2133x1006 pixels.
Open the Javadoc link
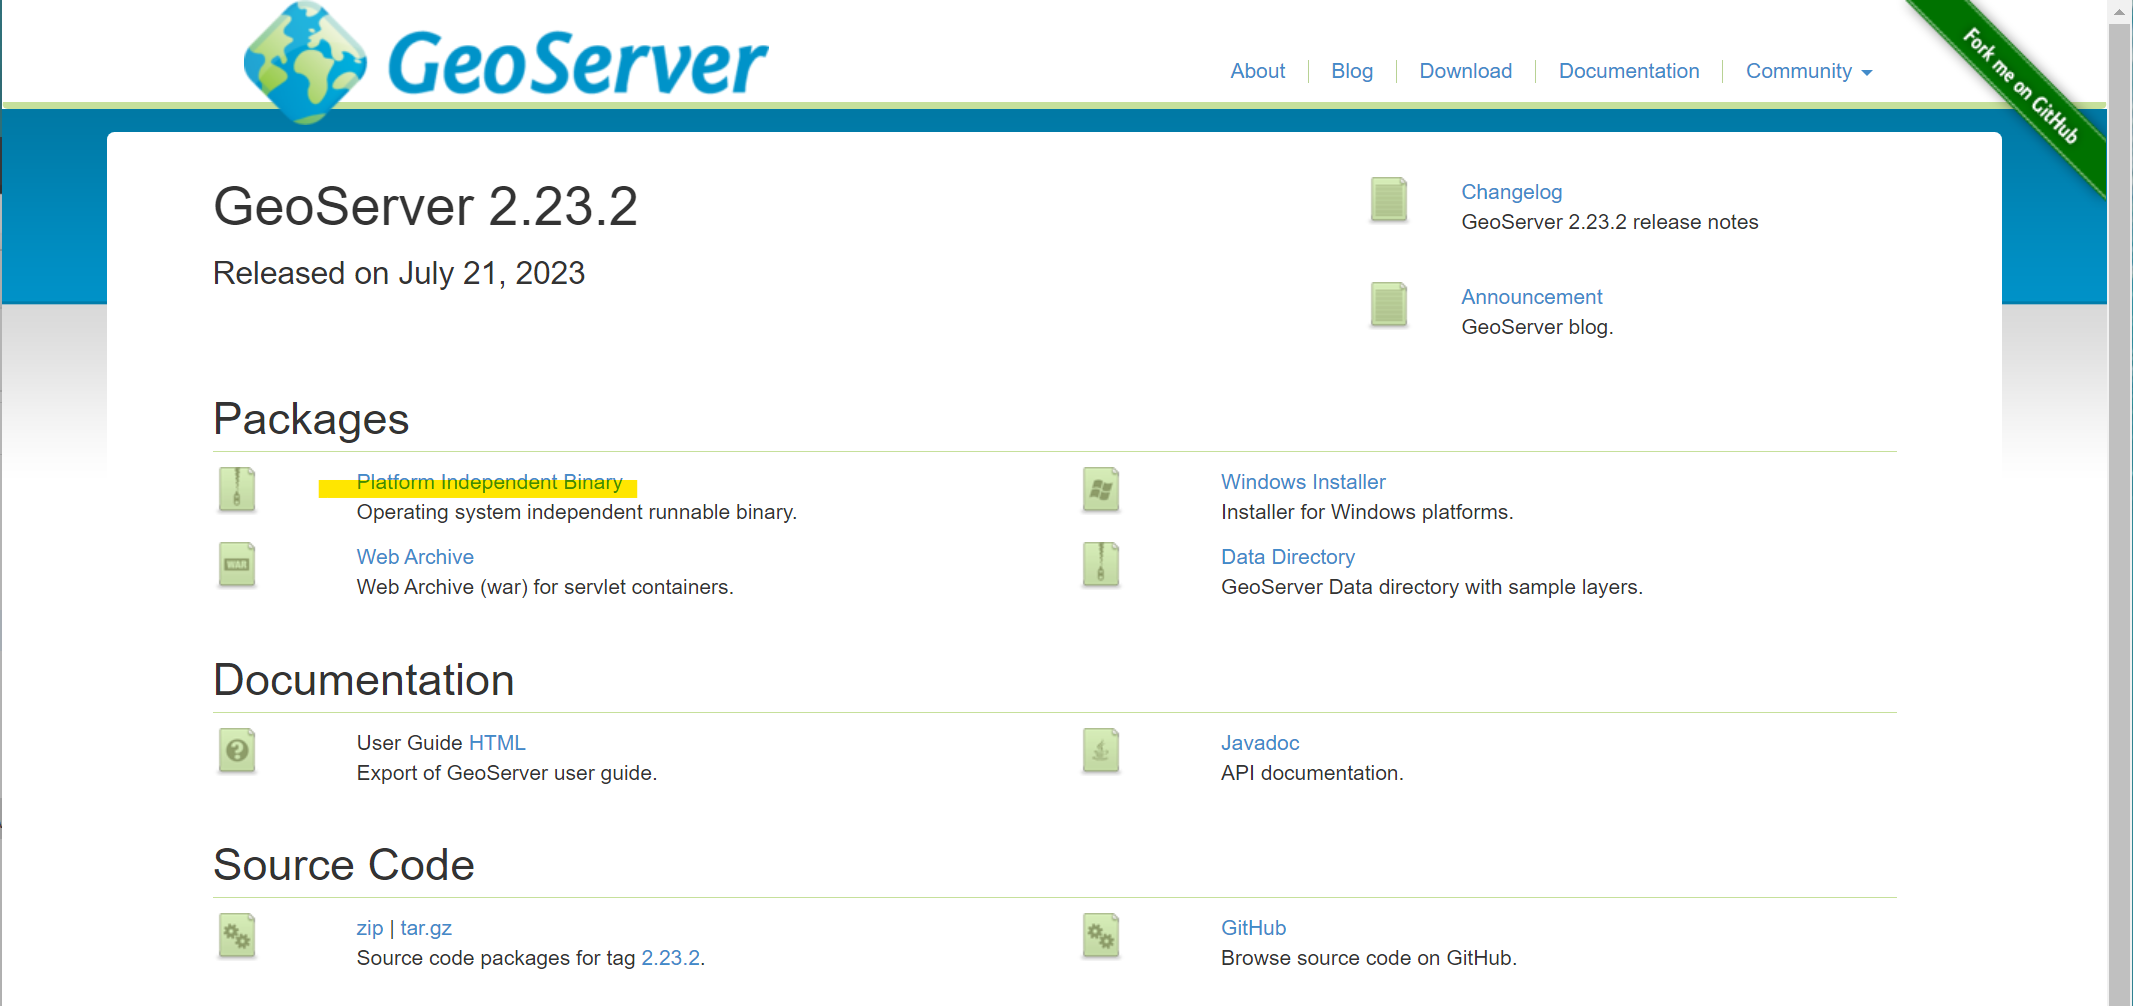tap(1260, 743)
